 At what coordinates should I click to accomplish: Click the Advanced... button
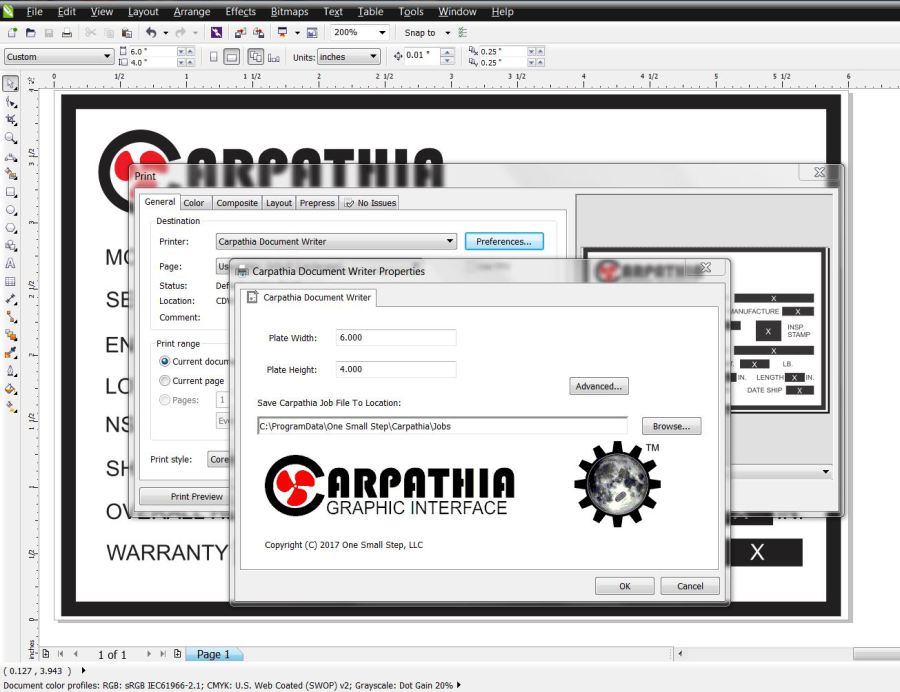click(x=599, y=386)
